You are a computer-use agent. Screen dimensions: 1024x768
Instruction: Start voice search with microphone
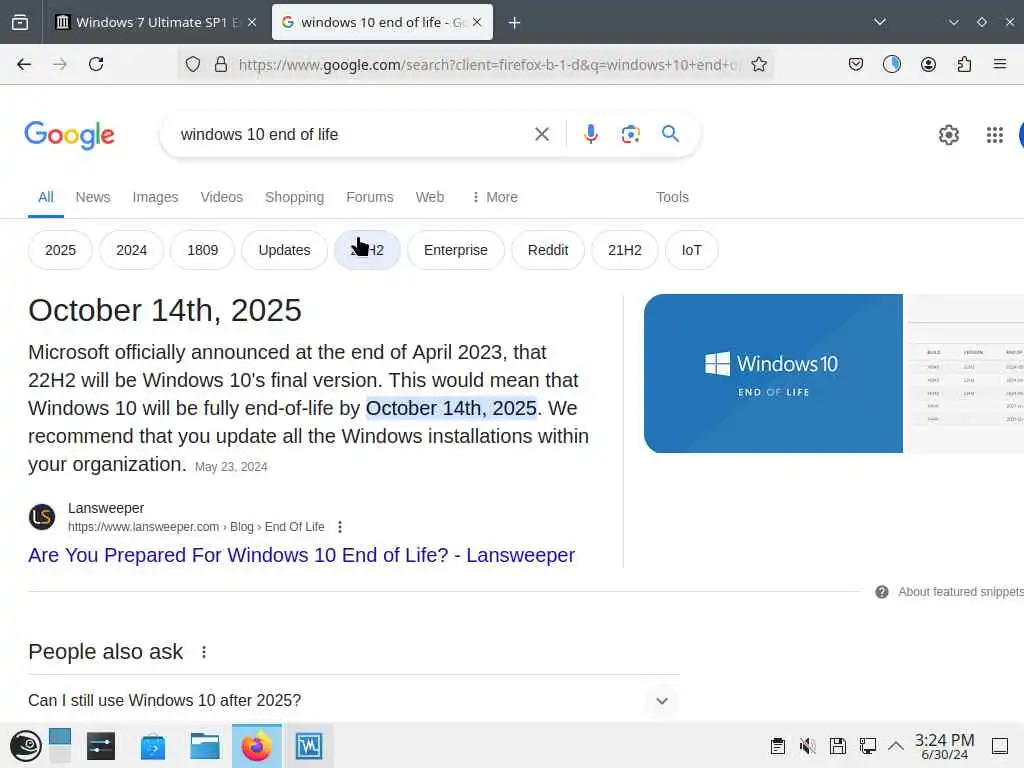click(590, 135)
